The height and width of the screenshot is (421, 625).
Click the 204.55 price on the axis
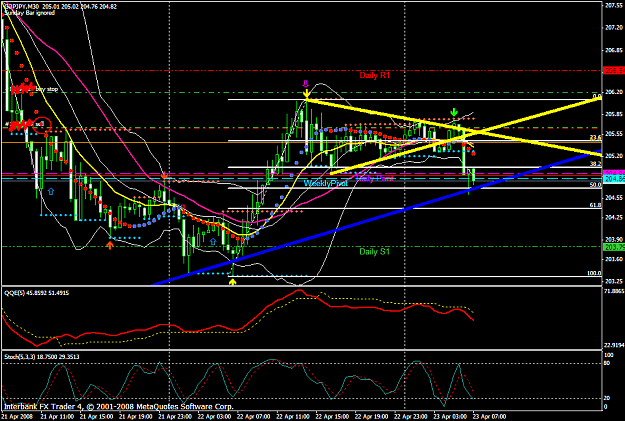coord(615,197)
